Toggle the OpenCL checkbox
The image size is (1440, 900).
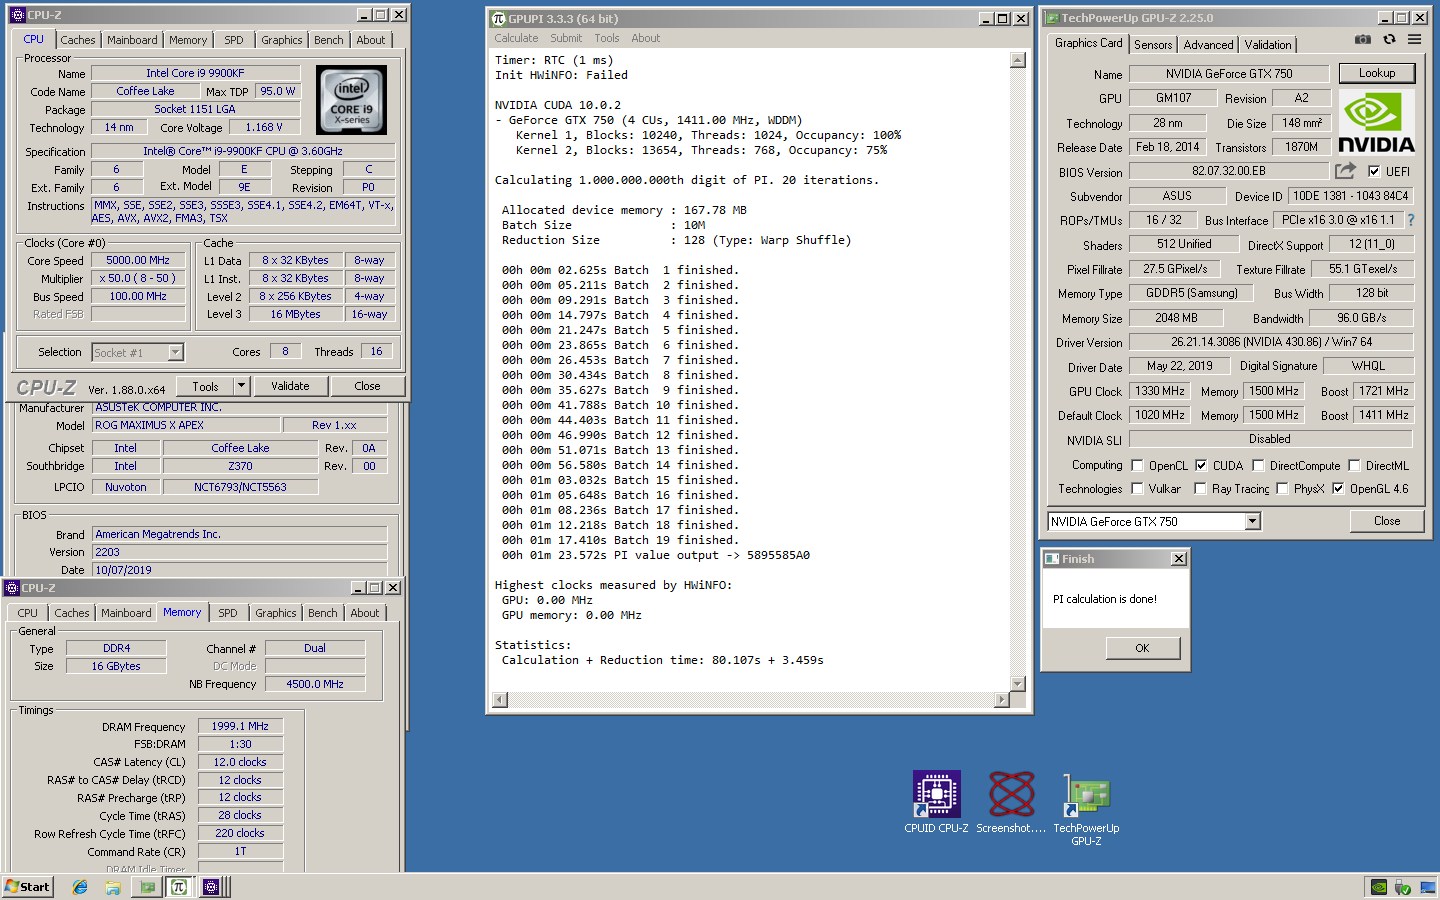pos(1137,465)
